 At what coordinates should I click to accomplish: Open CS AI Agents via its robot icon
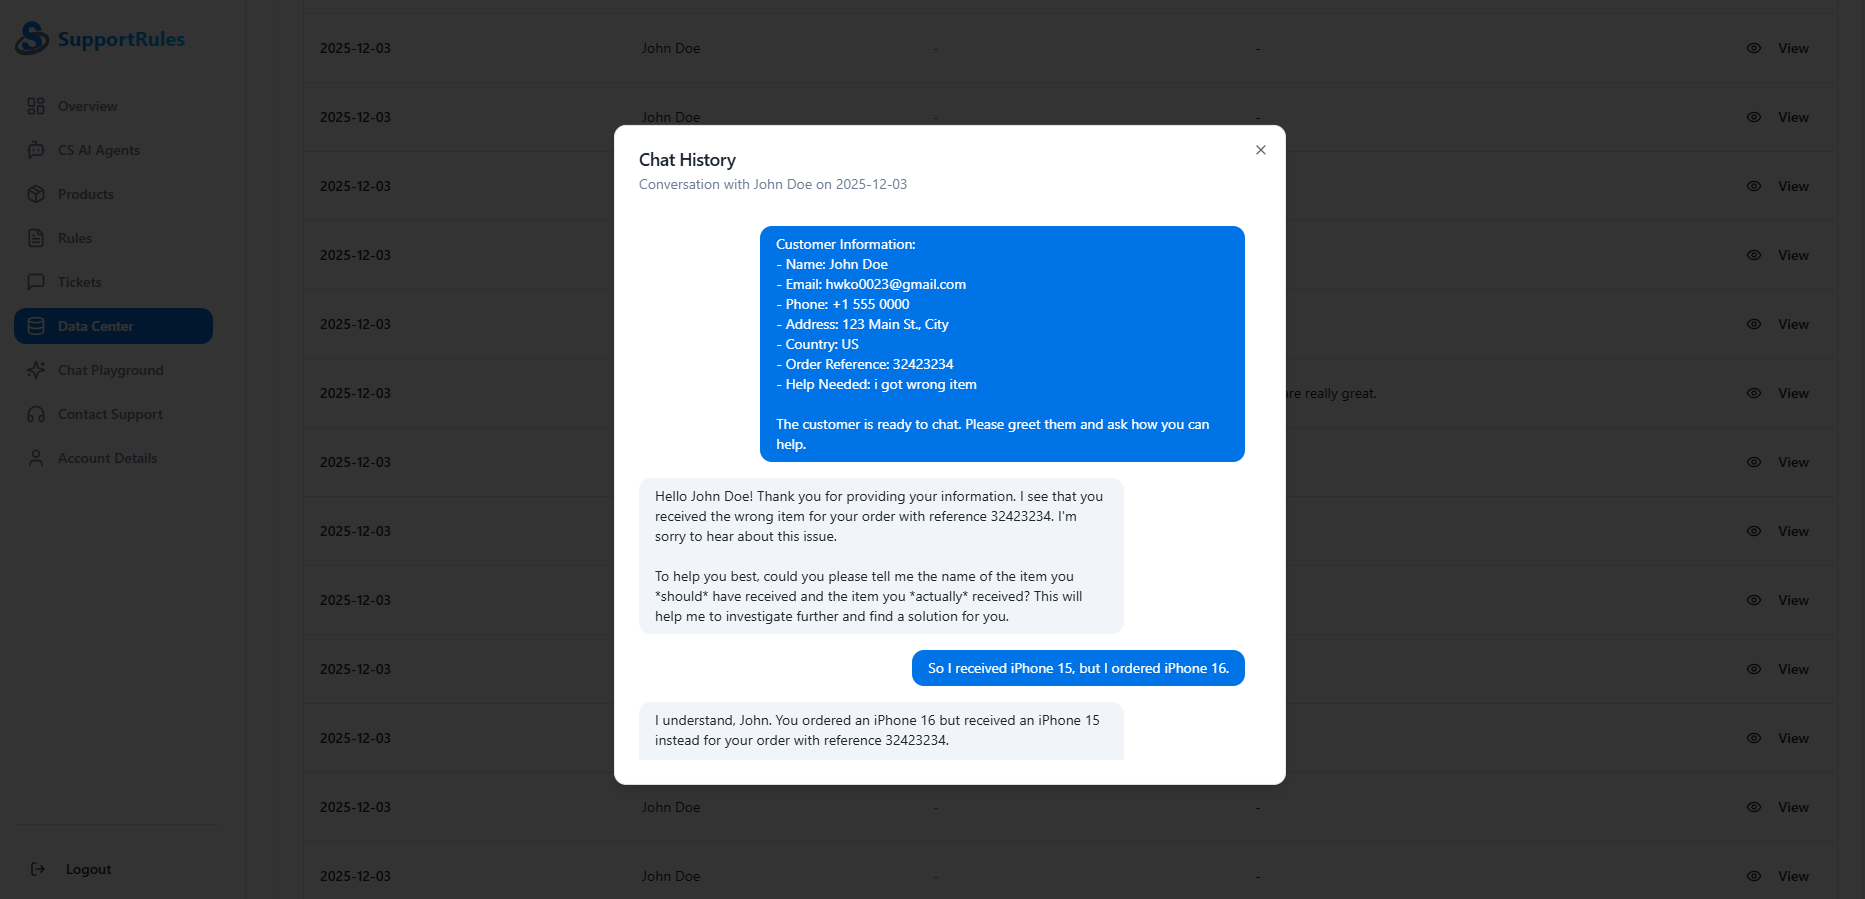pyautogui.click(x=37, y=149)
